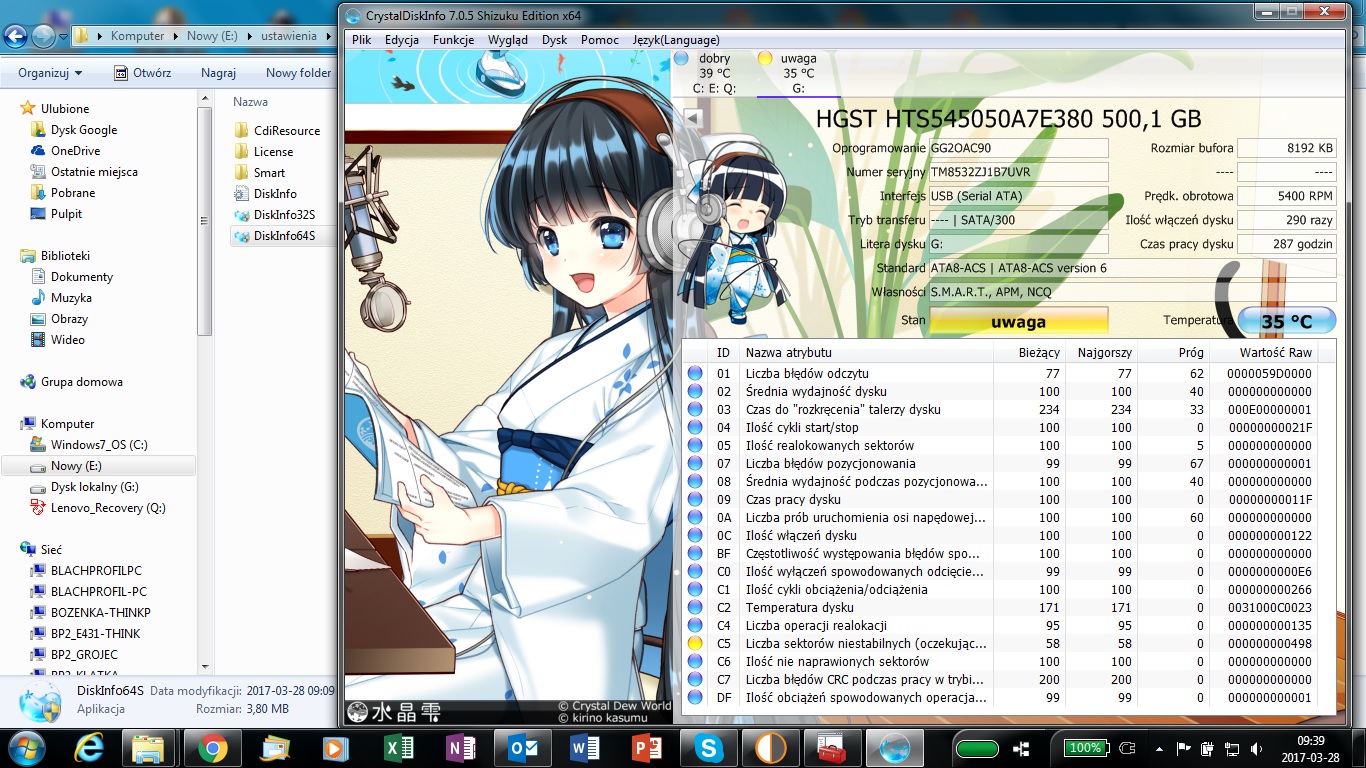The height and width of the screenshot is (768, 1366).
Task: Click the Explorer navigation pane scrollbar up arrow
Action: pos(205,99)
